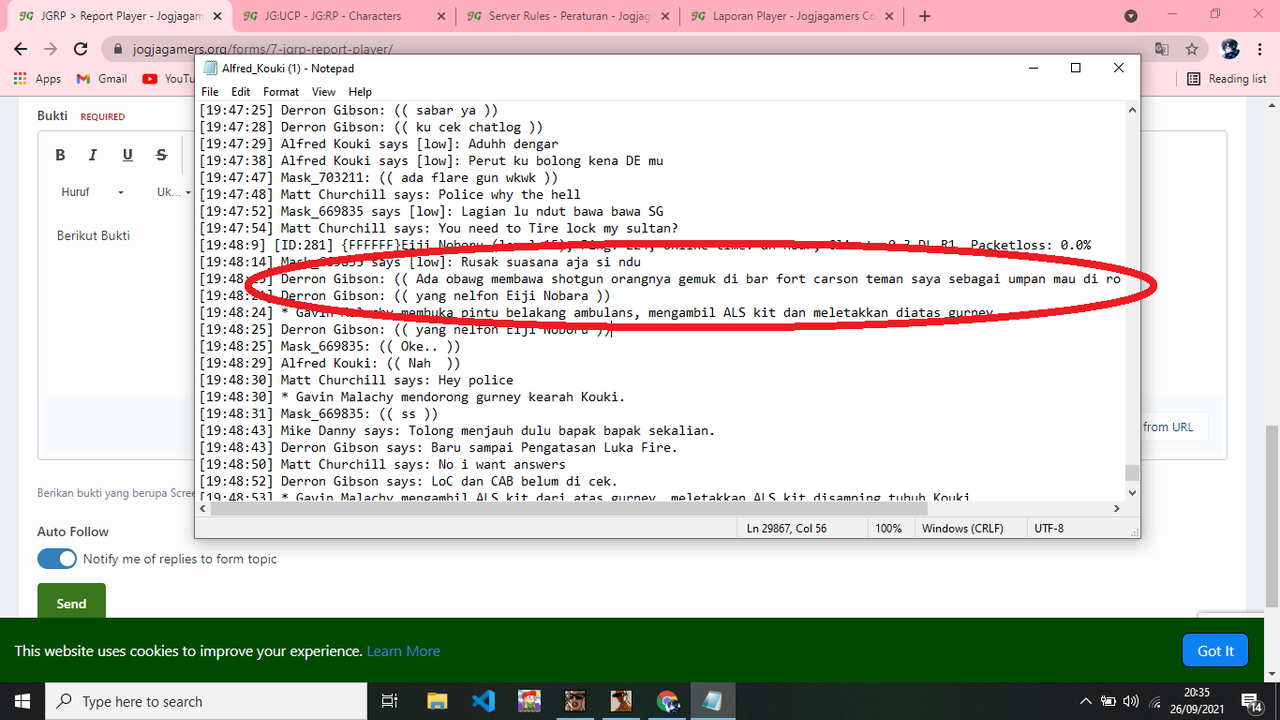
Task: Open the Huruf font dropdown
Action: click(91, 192)
